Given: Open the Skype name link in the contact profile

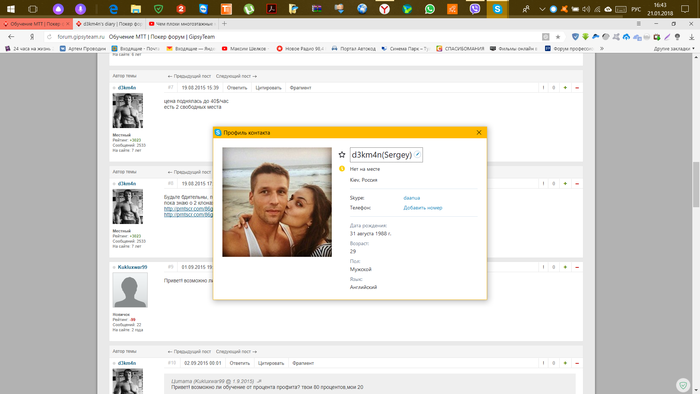Looking at the screenshot, I should (x=412, y=198).
